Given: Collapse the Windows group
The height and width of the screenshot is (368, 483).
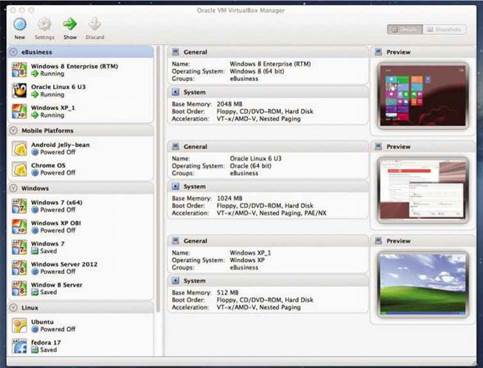Looking at the screenshot, I should point(13,188).
